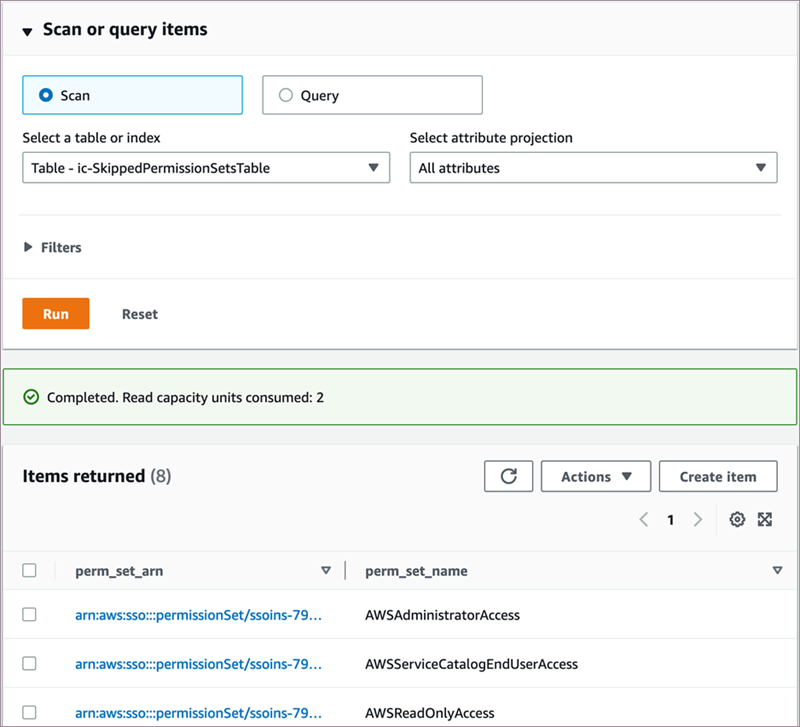Click the orange Run button
Screen dimensions: 800x727
pos(56,314)
